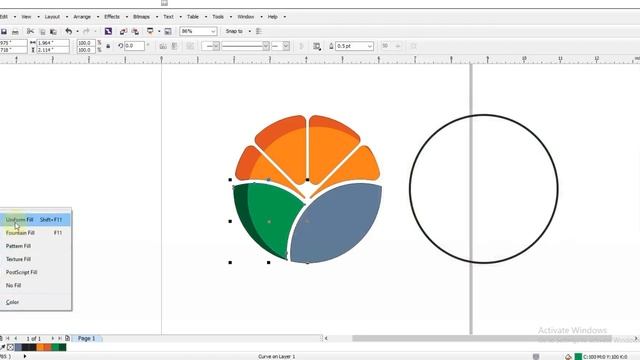This screenshot has width=640, height=360.
Task: Click the Undo arrow icon
Action: (x=69, y=31)
